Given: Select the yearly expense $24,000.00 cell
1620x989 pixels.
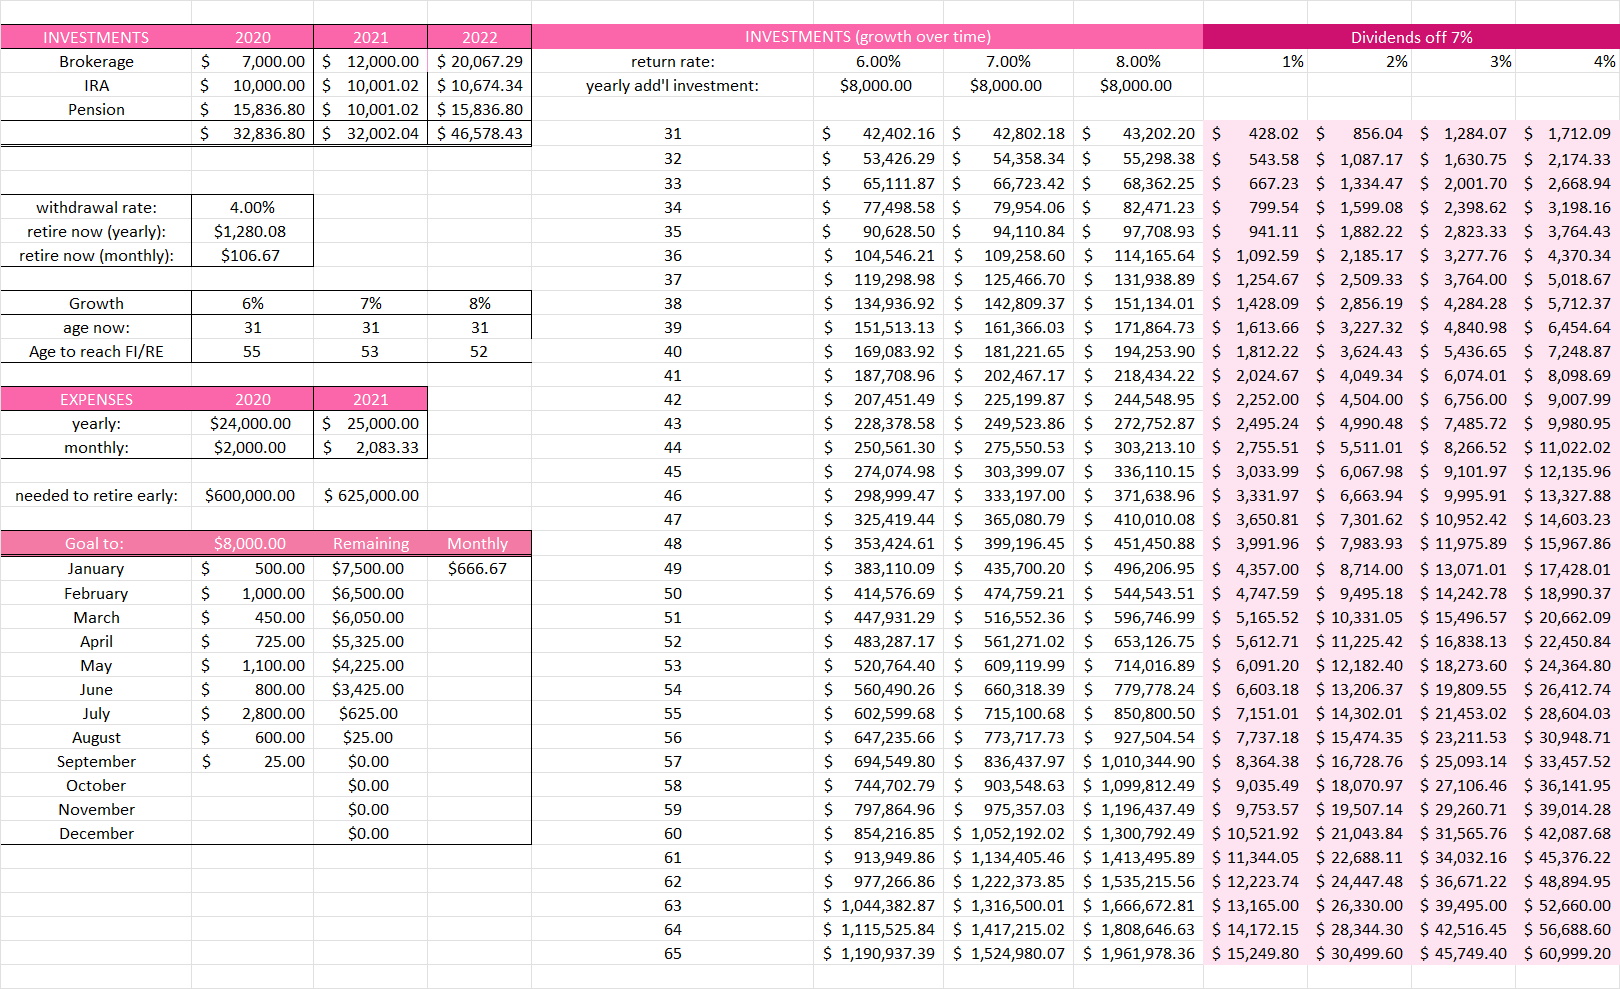Looking at the screenshot, I should (x=252, y=423).
